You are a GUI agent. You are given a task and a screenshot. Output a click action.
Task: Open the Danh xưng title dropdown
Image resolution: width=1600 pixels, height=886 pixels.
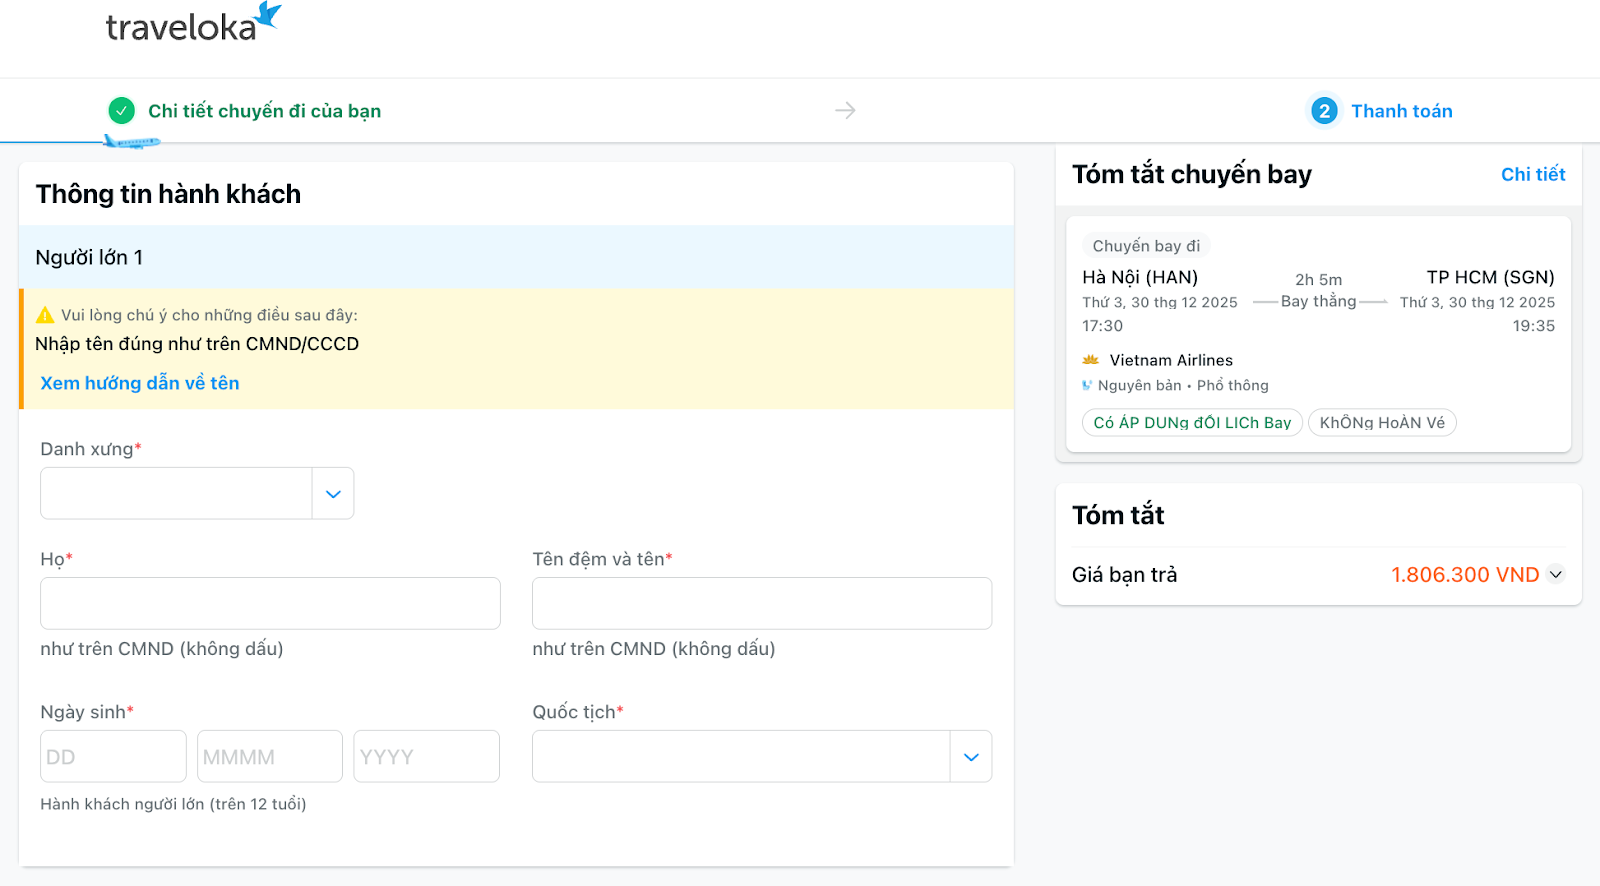point(197,493)
